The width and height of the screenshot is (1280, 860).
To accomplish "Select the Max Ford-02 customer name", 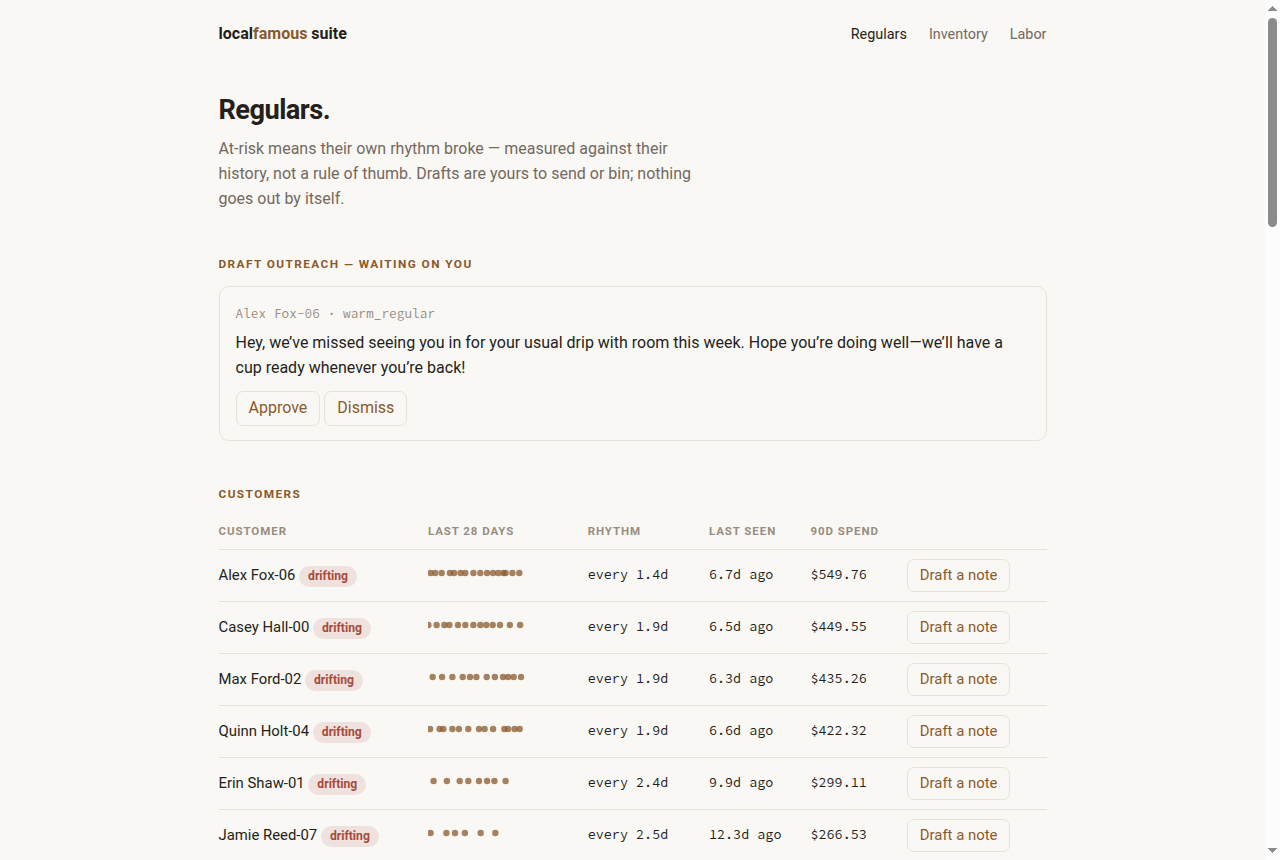I will pos(260,679).
